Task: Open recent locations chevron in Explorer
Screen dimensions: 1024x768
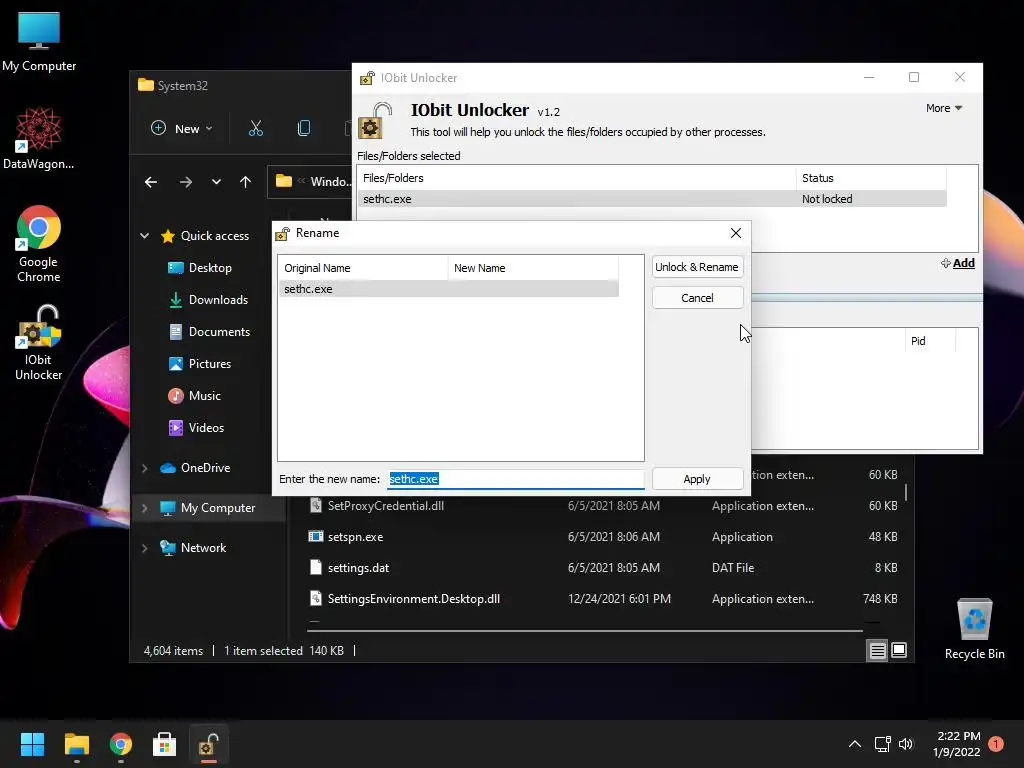Action: click(216, 182)
